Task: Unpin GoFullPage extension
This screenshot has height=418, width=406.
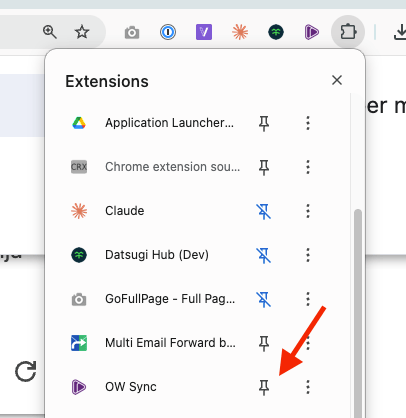Action: pos(264,299)
